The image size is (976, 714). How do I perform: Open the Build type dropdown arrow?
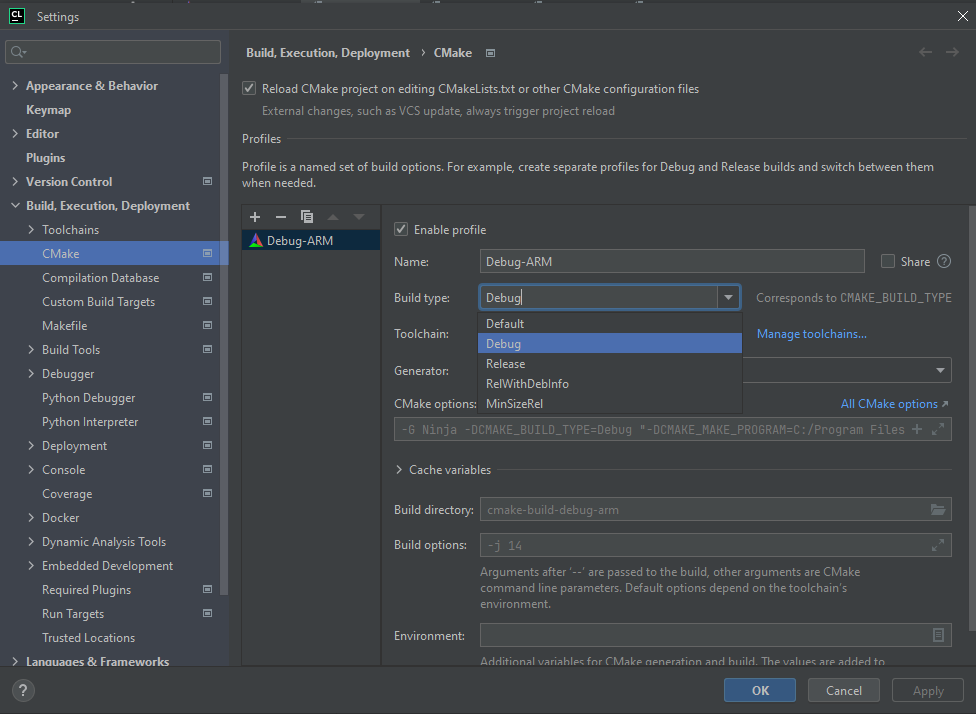pos(728,298)
